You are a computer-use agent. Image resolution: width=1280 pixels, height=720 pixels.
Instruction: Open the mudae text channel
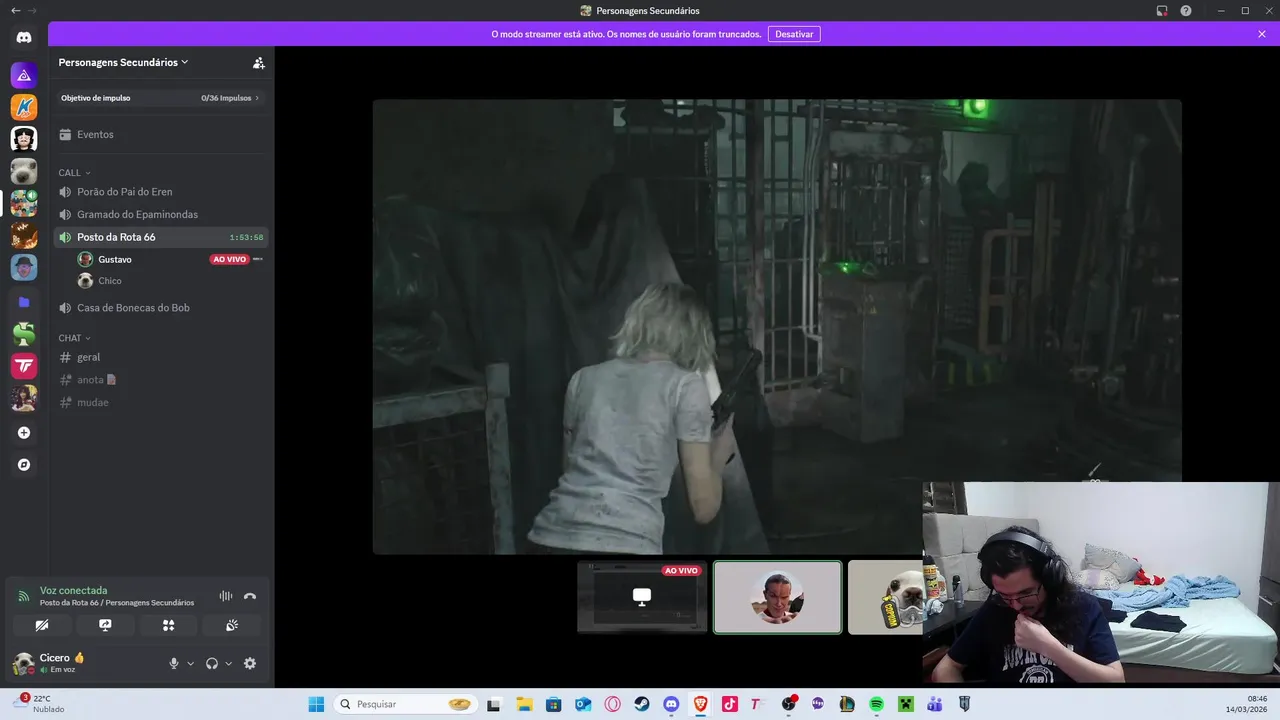click(161, 402)
